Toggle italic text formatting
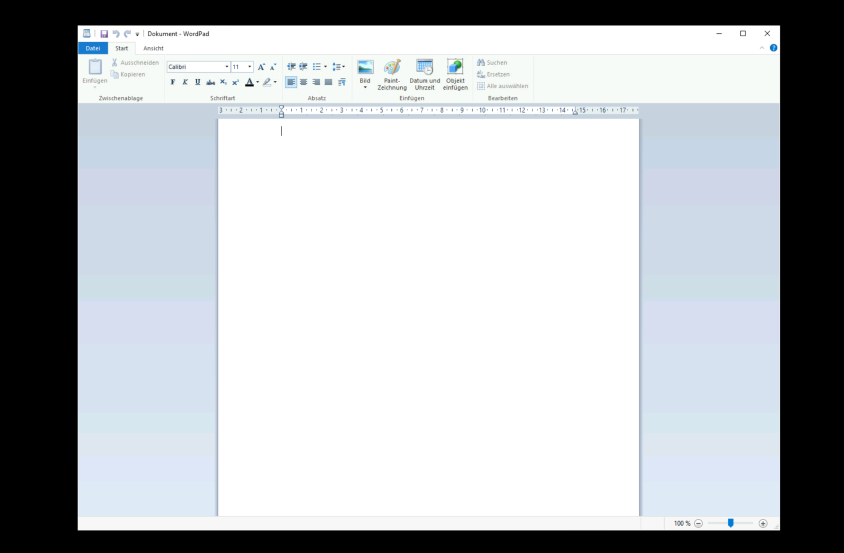This screenshot has height=553, width=844. click(185, 82)
